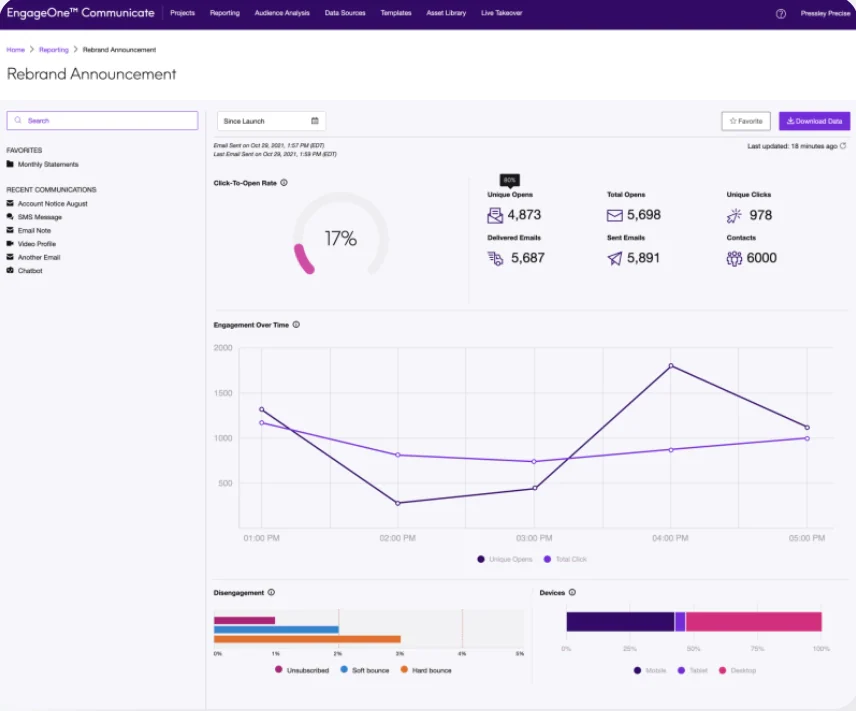Image resolution: width=856 pixels, height=711 pixels.
Task: Click the Sent Emails paper plane icon
Action: [x=615, y=258]
